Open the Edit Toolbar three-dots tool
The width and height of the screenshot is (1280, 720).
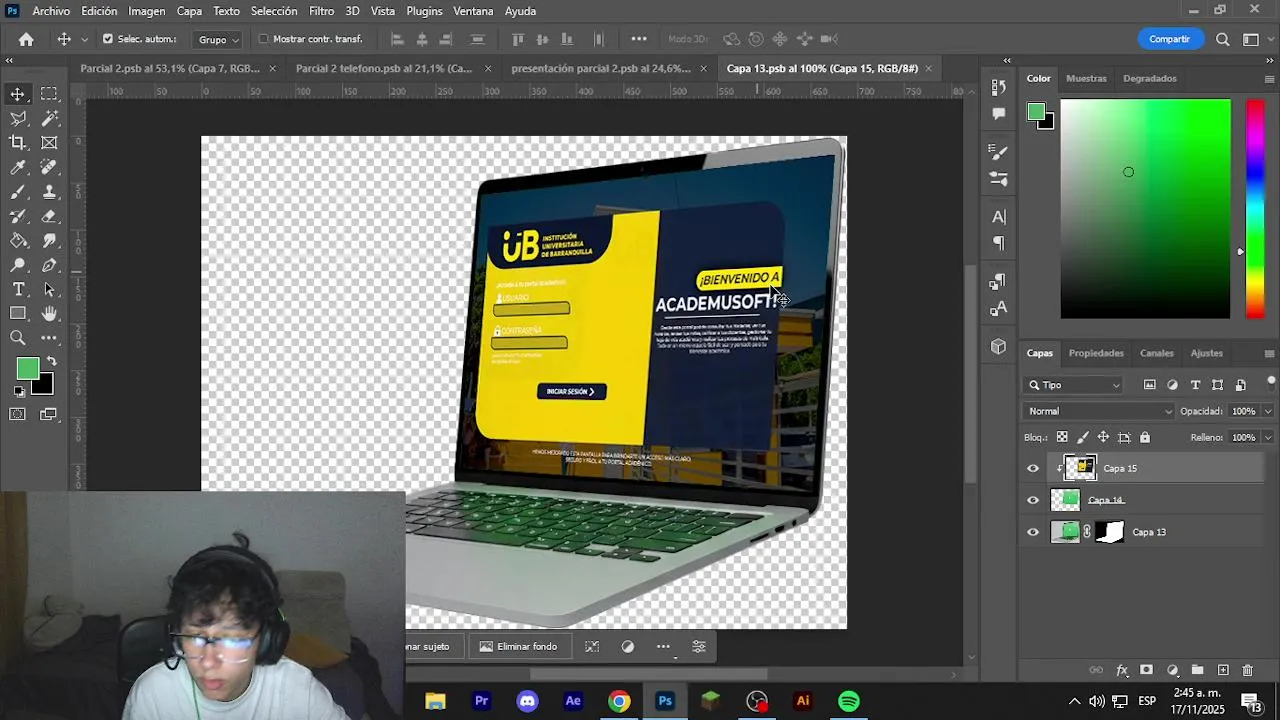(49, 338)
